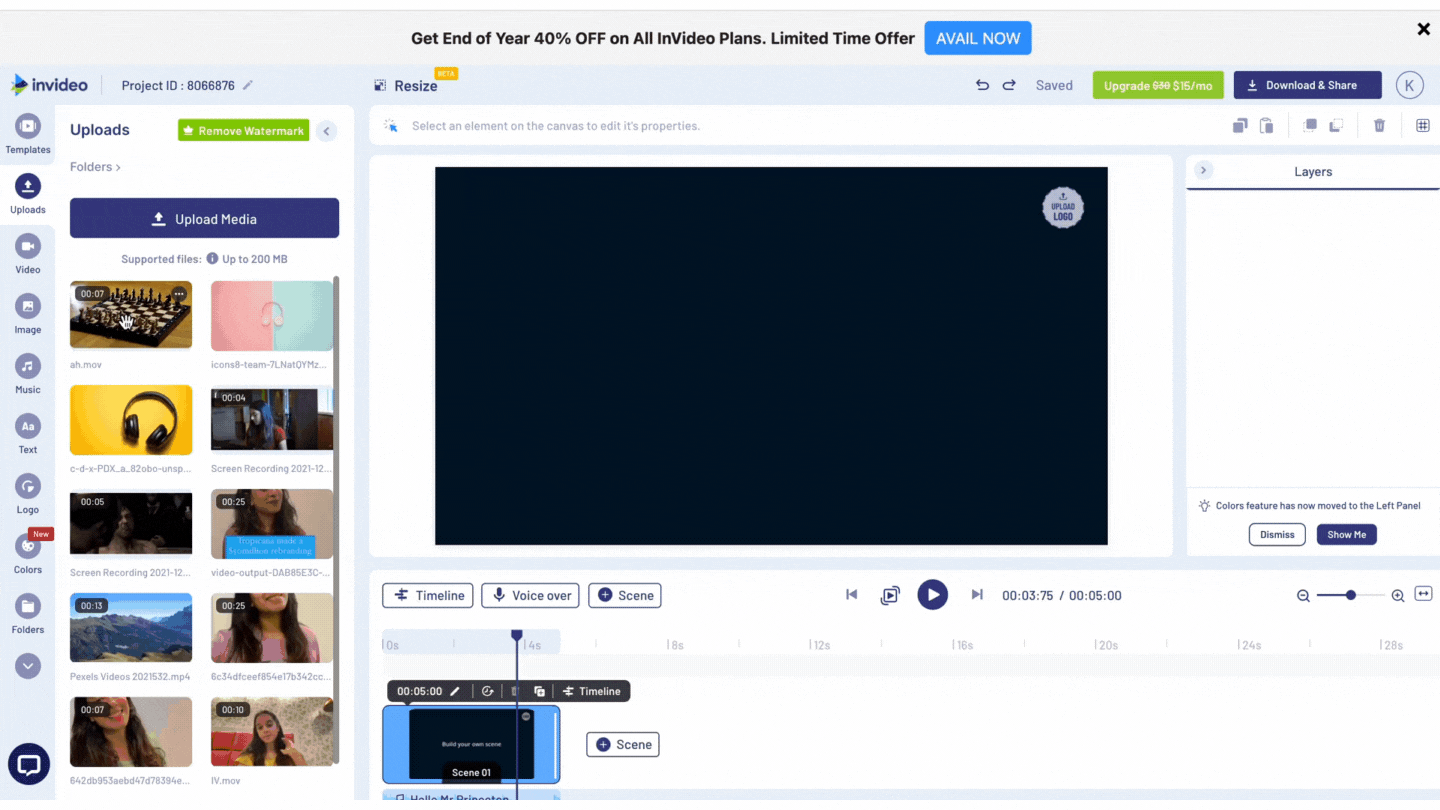Click the Copy element icon in the toolbar
This screenshot has width=1440, height=810.
pyautogui.click(x=1240, y=126)
